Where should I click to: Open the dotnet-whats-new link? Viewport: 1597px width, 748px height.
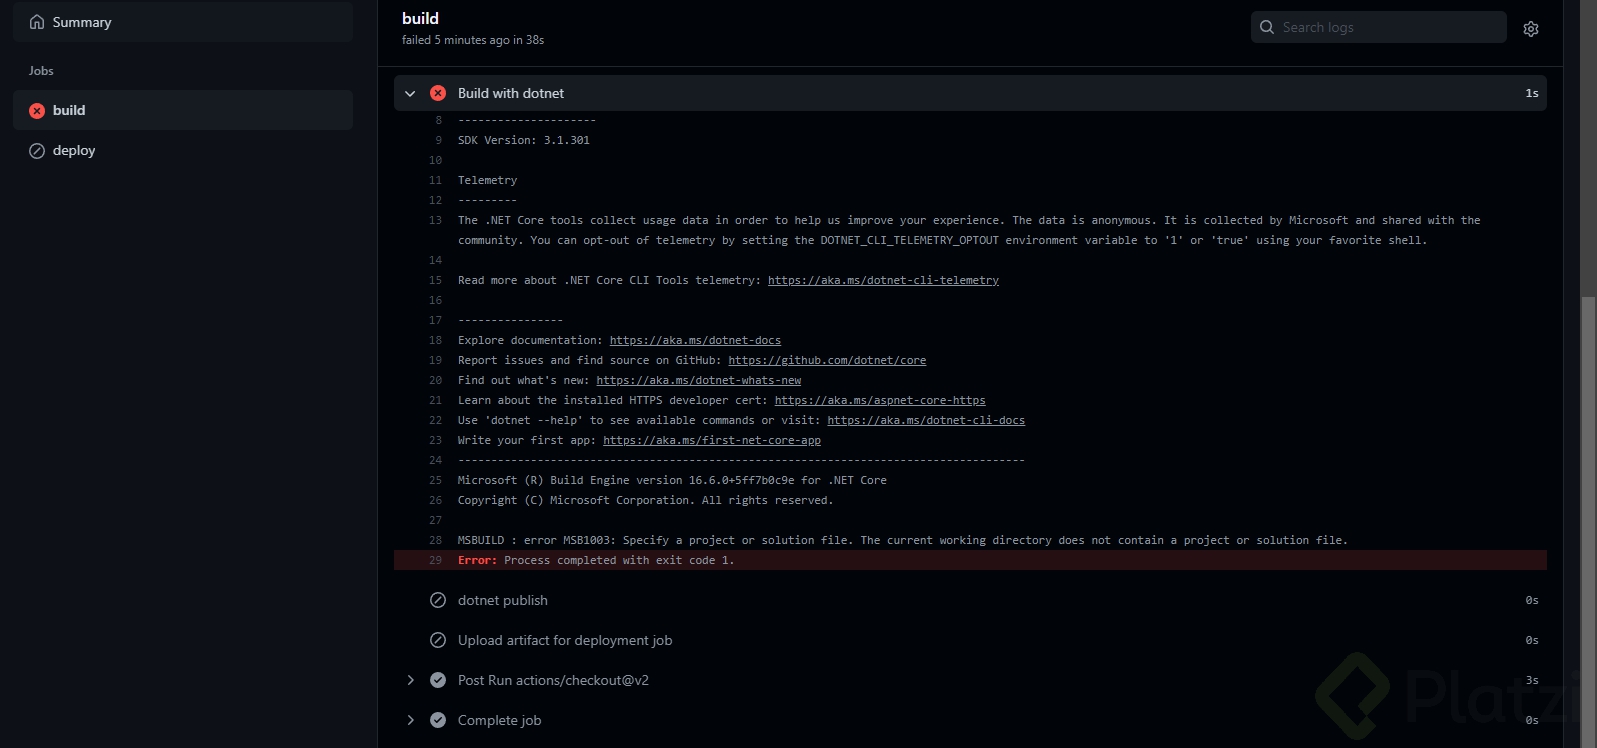(698, 380)
